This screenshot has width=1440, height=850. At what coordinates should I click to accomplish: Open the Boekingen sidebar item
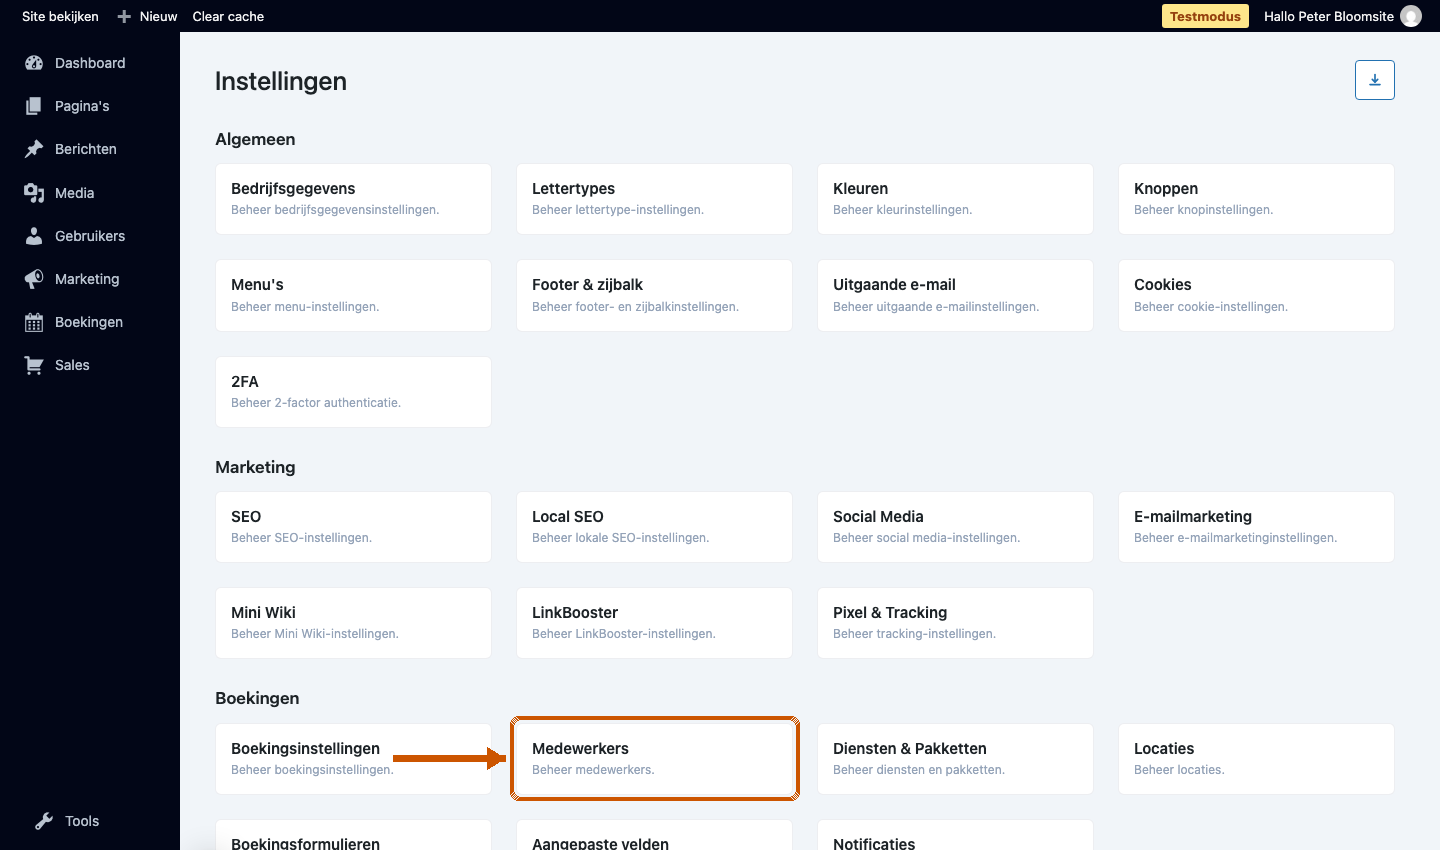click(90, 322)
